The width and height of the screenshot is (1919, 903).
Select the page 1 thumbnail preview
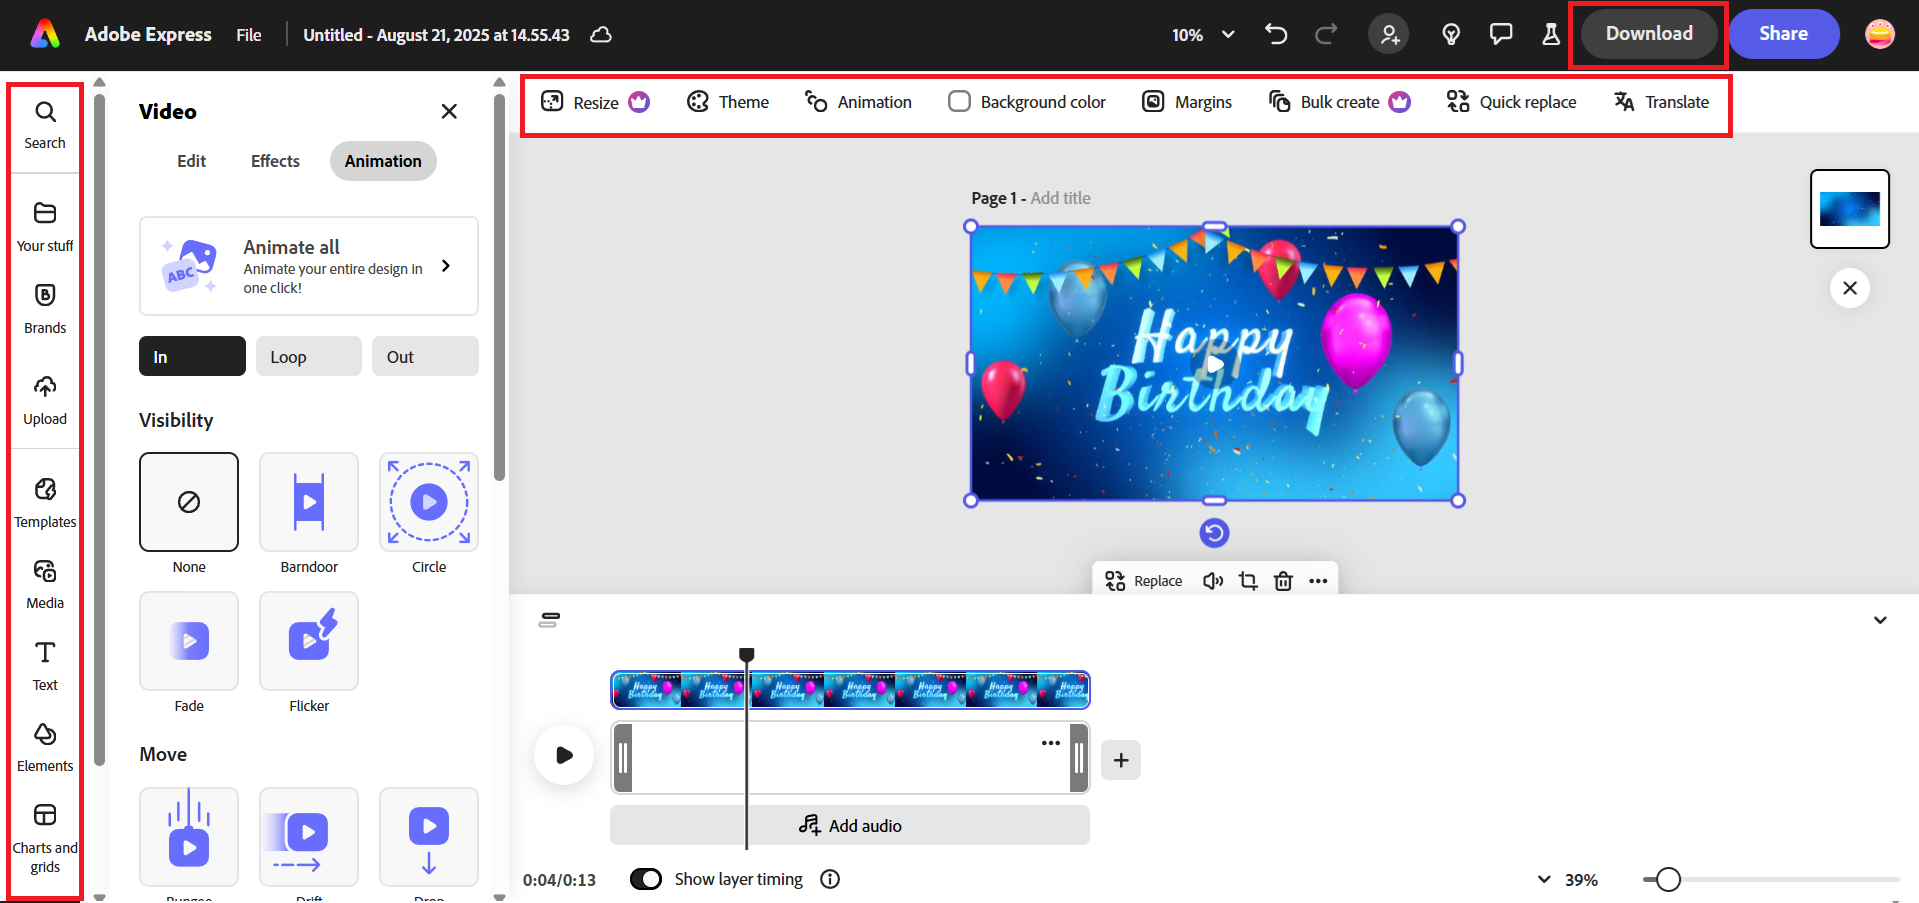1849,209
